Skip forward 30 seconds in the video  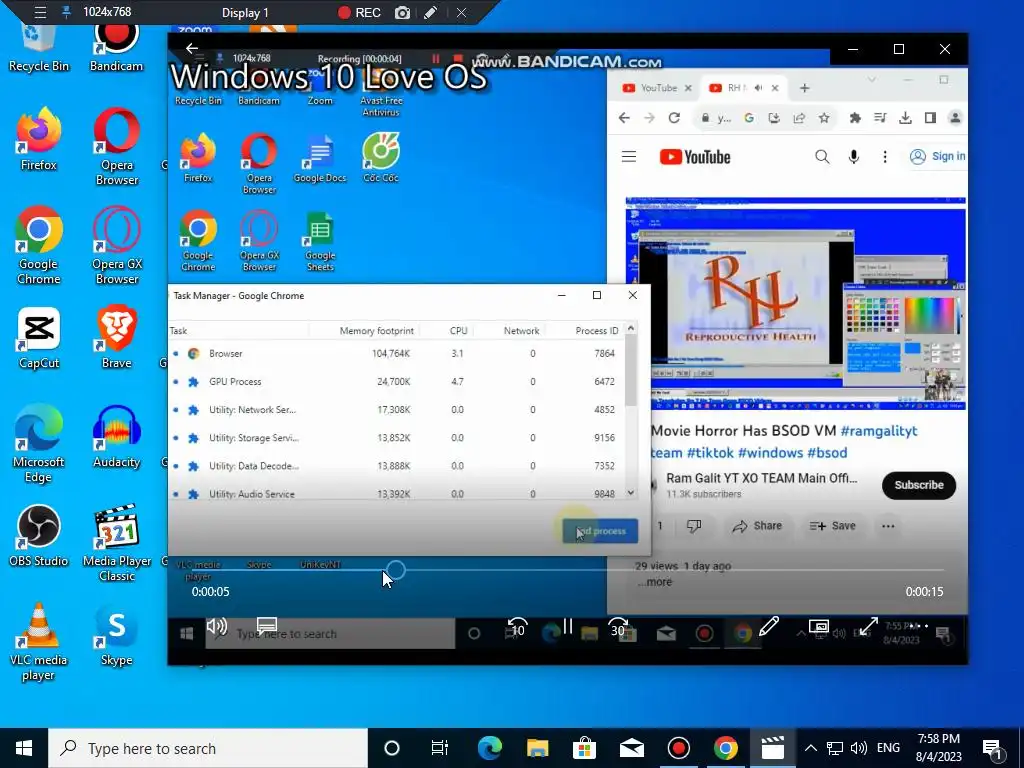click(x=618, y=628)
